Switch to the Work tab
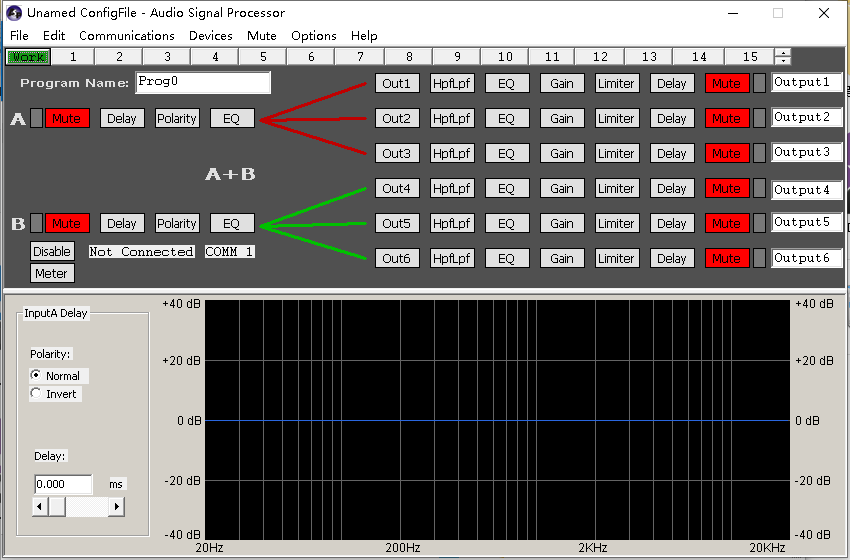Screen dimensions: 850x560 (28, 56)
